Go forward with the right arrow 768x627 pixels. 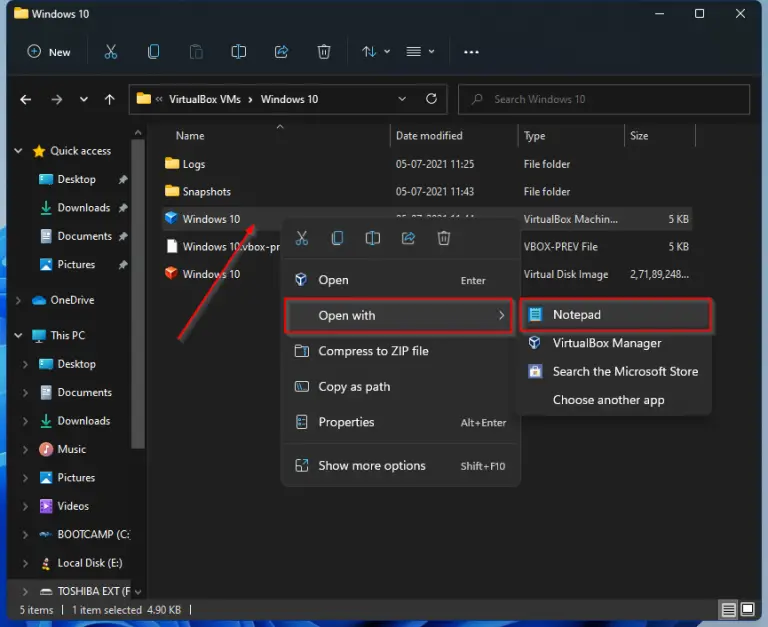click(x=57, y=100)
